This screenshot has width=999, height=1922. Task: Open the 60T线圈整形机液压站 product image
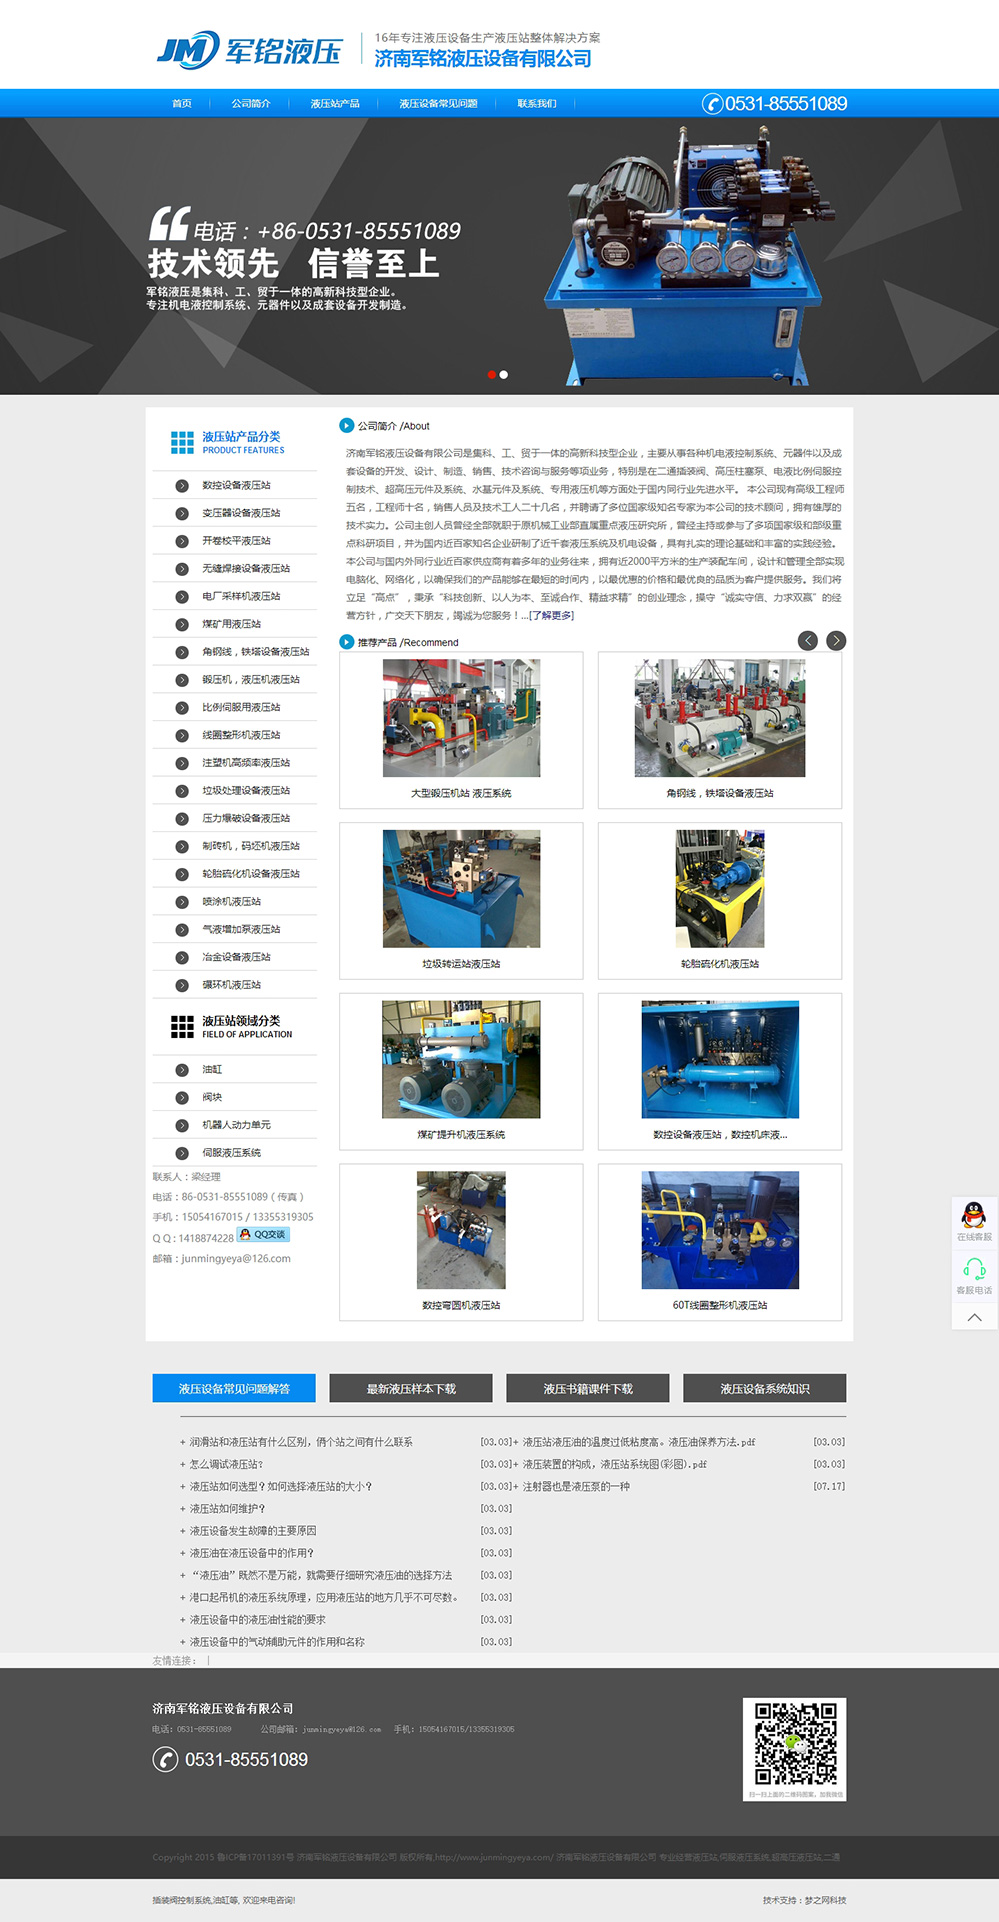720,1230
